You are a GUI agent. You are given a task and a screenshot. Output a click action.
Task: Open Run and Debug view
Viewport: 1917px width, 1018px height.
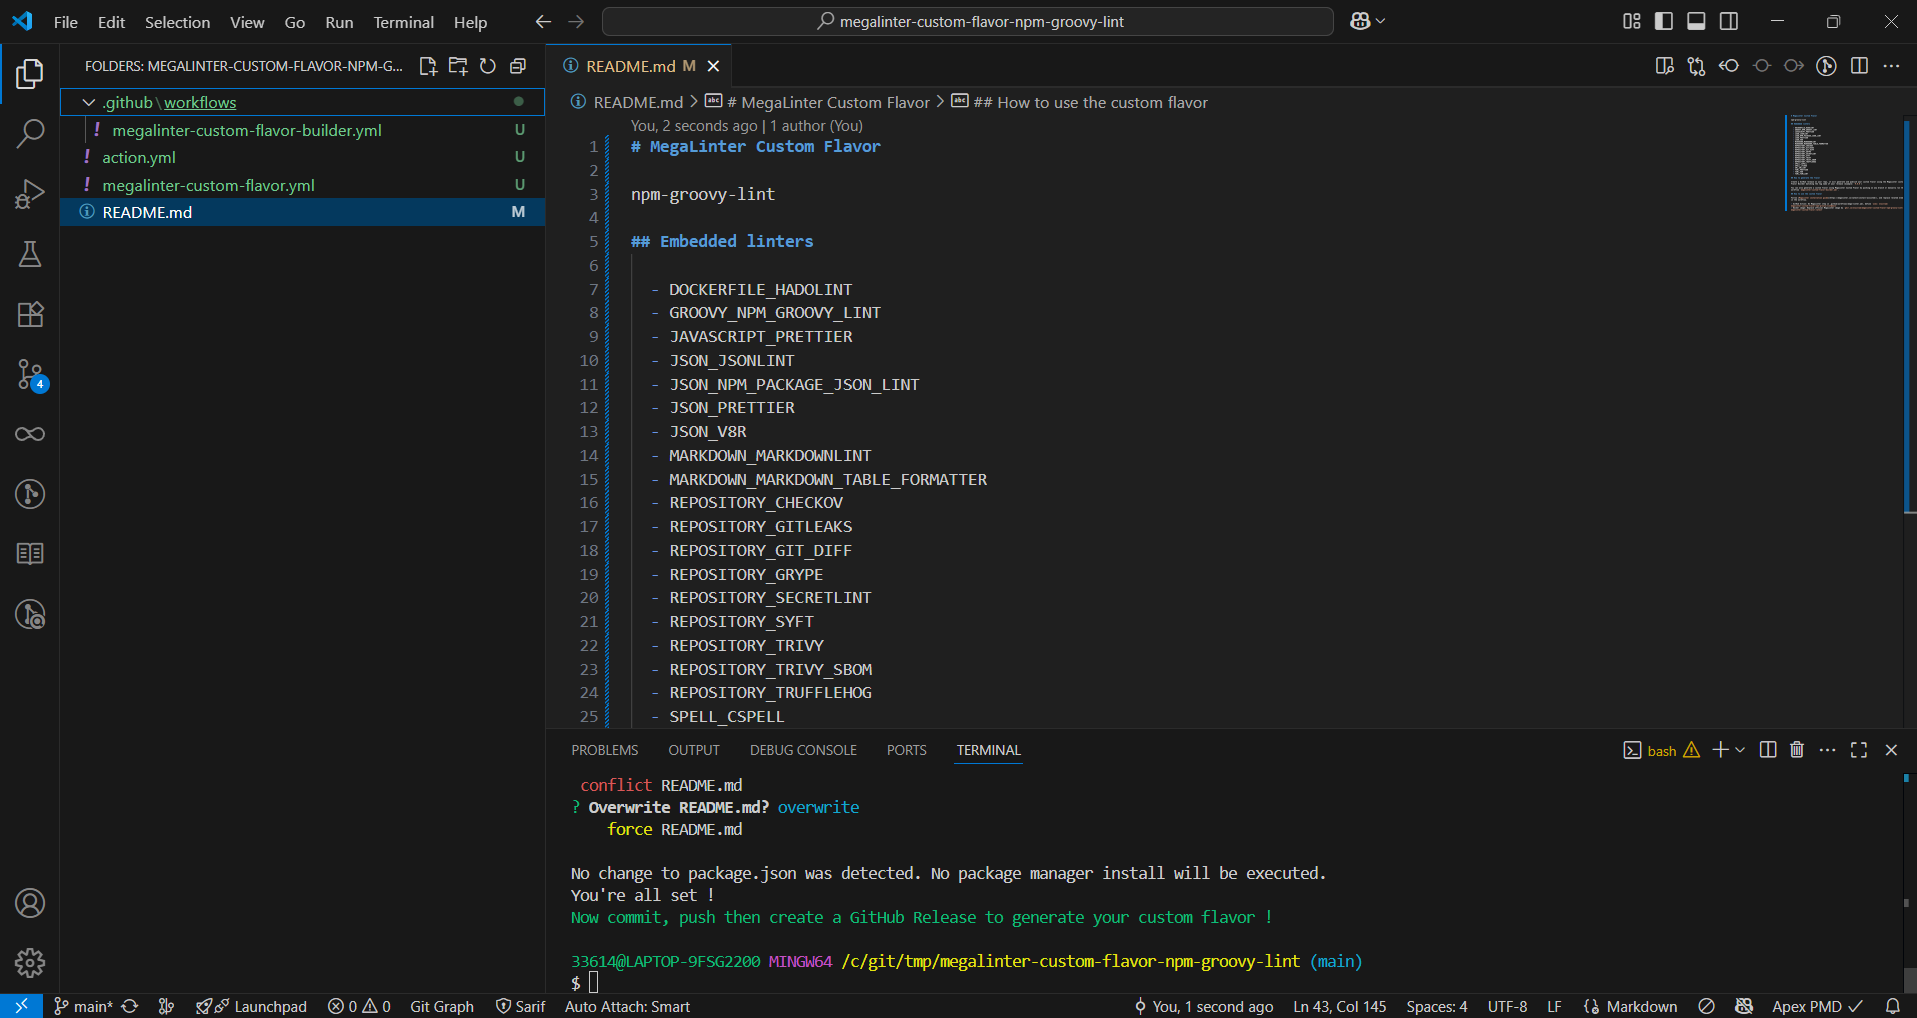pyautogui.click(x=30, y=194)
